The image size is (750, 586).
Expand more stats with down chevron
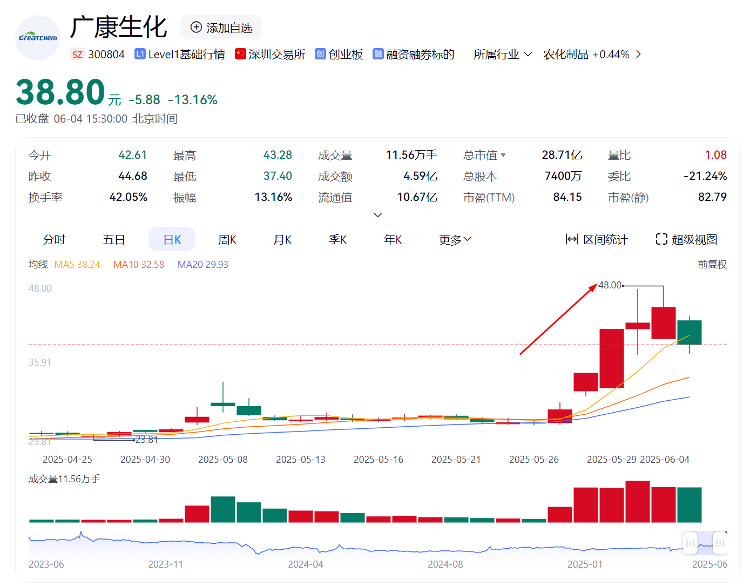[x=377, y=215]
